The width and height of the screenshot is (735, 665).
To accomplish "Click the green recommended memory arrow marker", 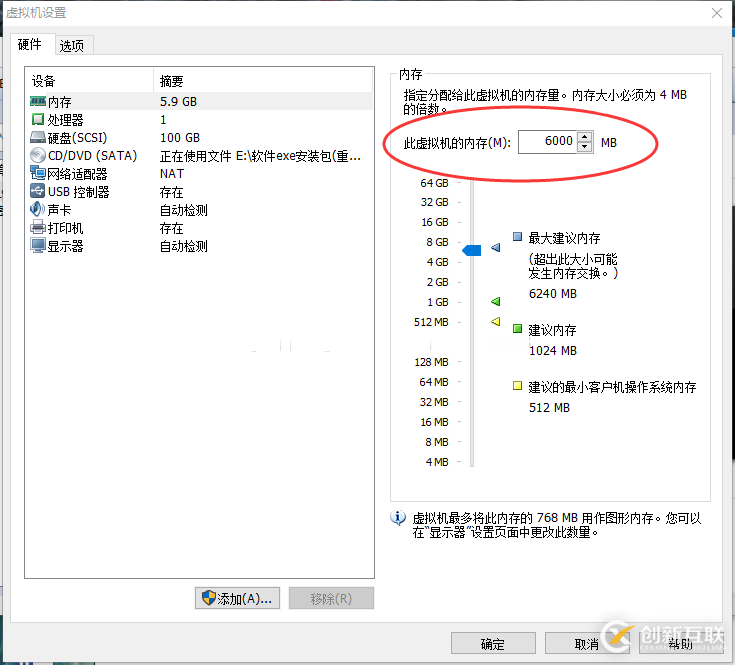I will tap(495, 301).
